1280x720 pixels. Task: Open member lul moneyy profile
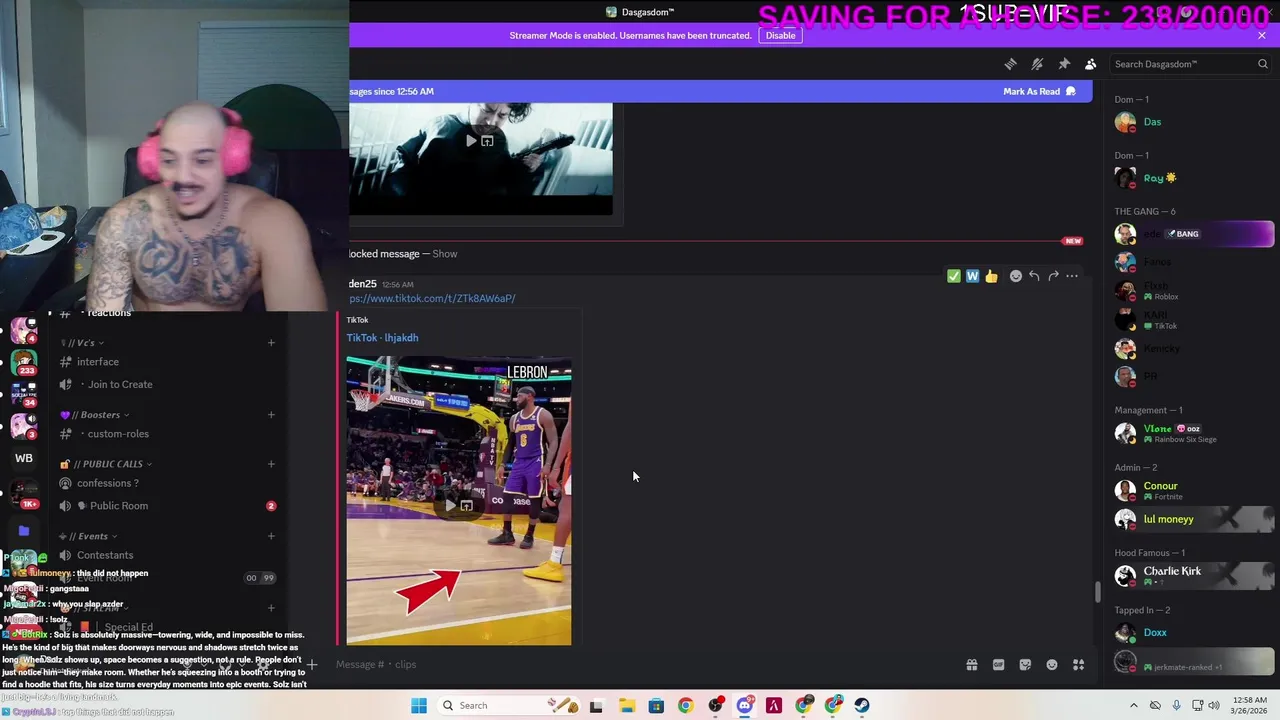click(x=1194, y=520)
